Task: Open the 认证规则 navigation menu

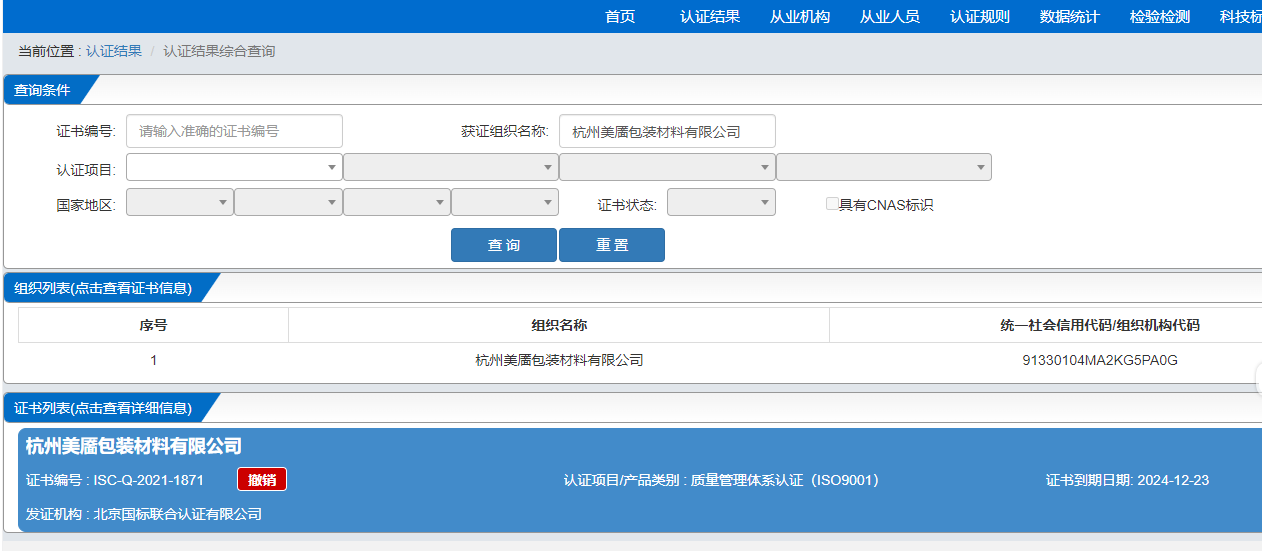Action: 980,16
